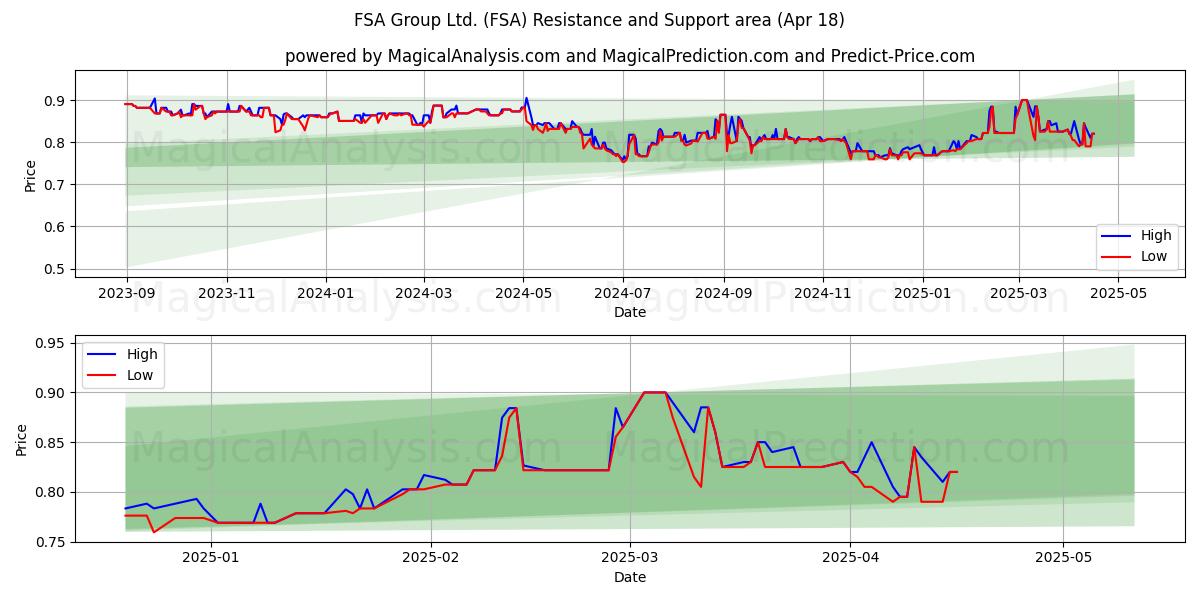1200x600 pixels.
Task: Click the '2023-09' tick label
Action: (126, 293)
